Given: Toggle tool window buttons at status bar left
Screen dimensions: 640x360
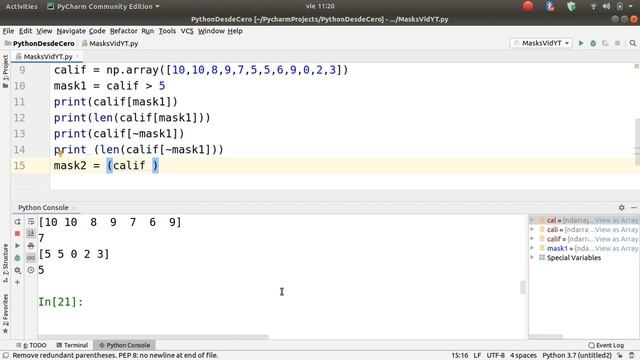Looking at the screenshot, I should pos(6,356).
